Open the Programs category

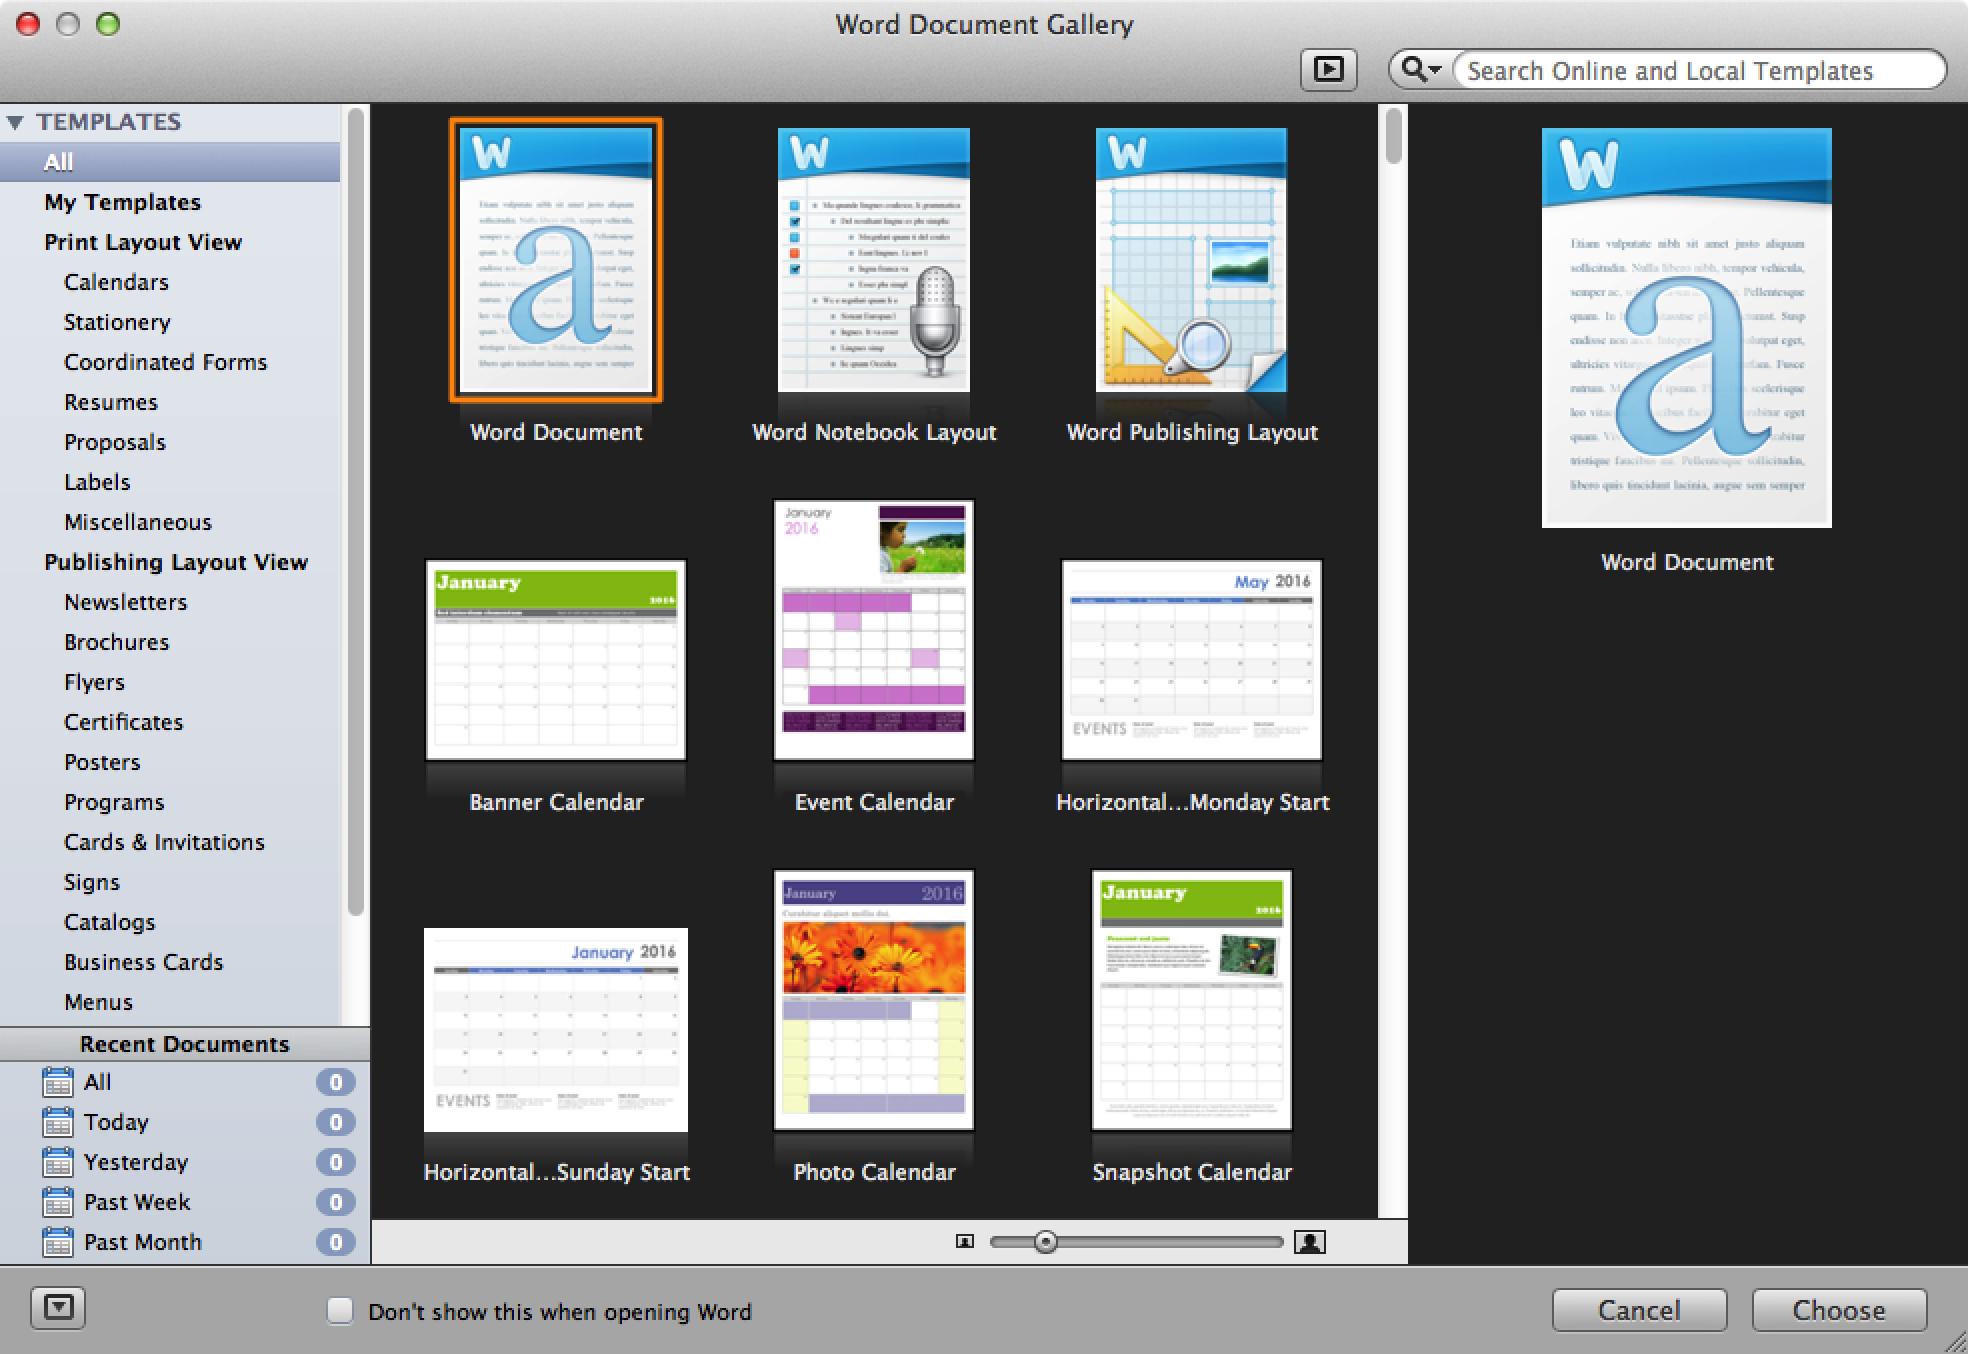pos(170,802)
